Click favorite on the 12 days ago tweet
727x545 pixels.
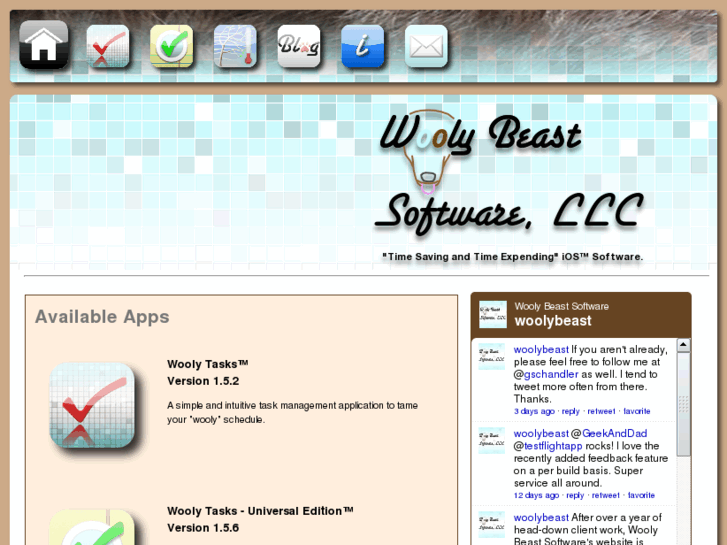[641, 495]
